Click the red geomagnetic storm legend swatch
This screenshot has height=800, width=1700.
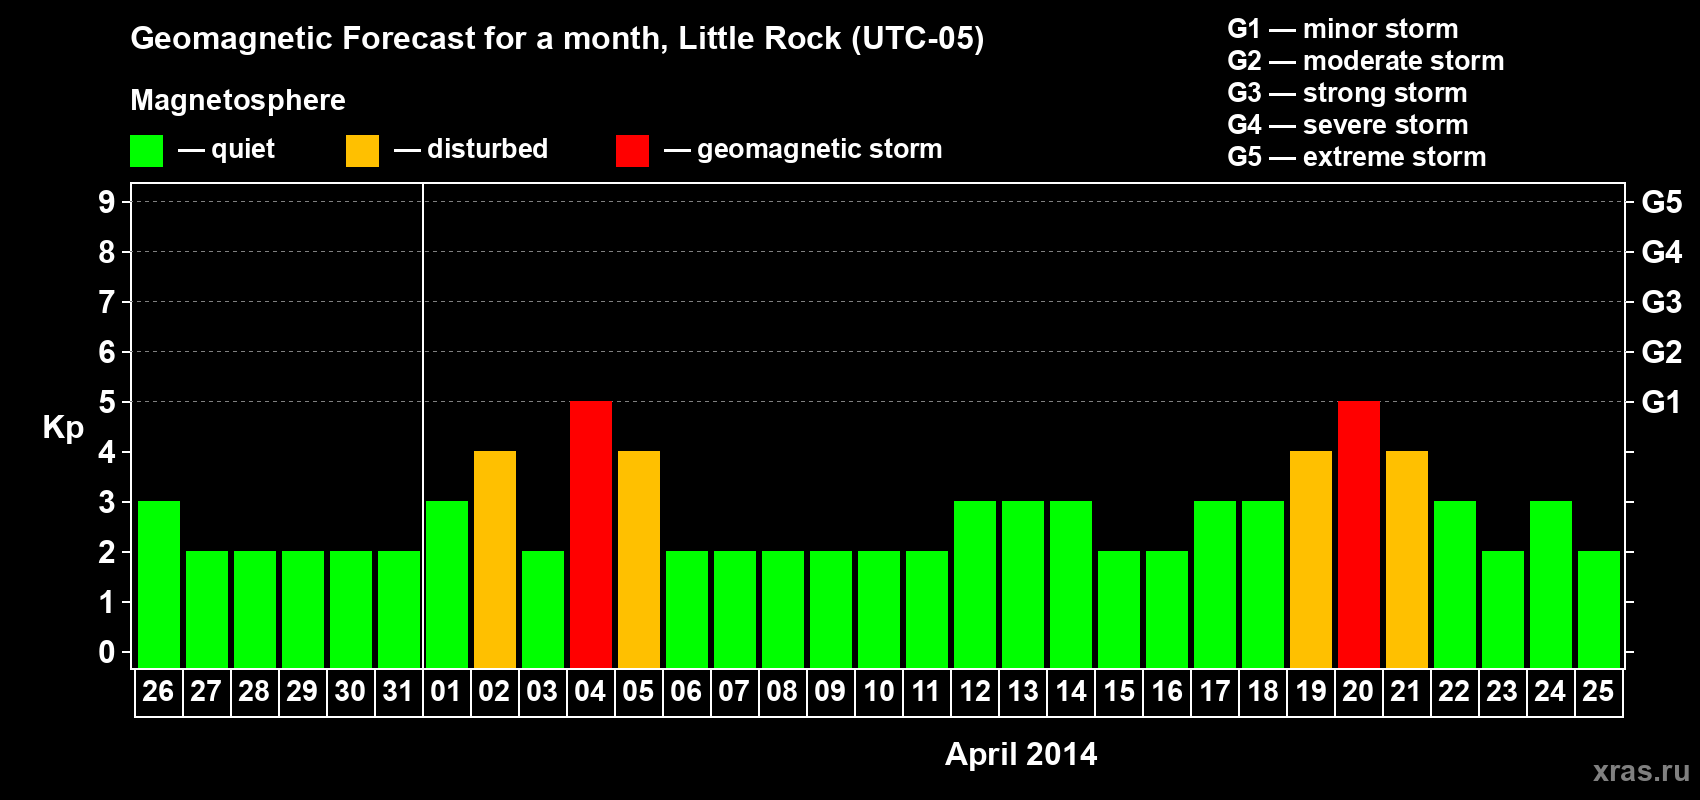pyautogui.click(x=633, y=151)
